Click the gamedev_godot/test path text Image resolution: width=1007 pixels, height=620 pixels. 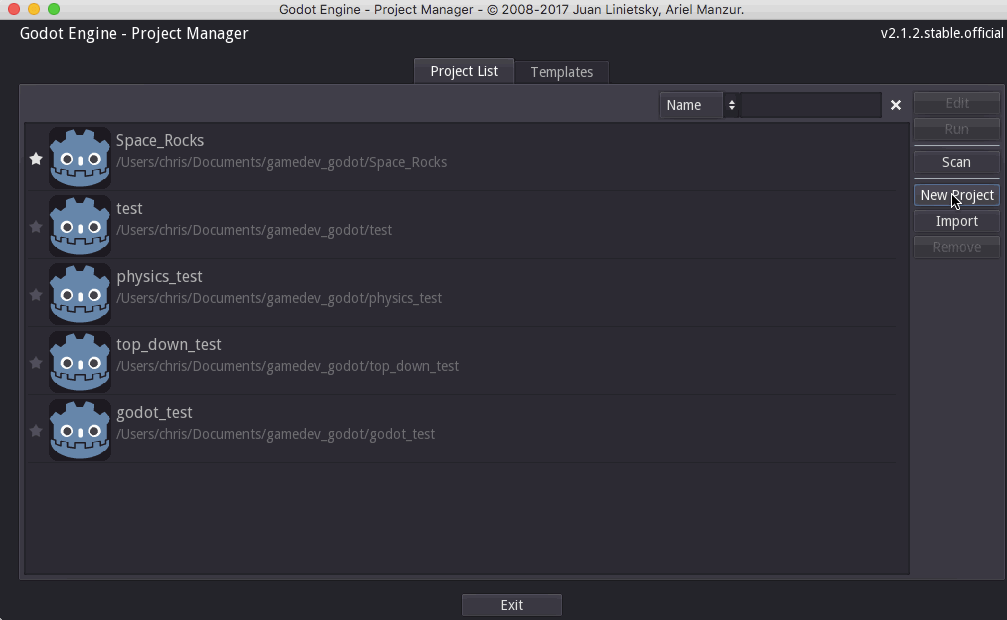click(x=254, y=230)
